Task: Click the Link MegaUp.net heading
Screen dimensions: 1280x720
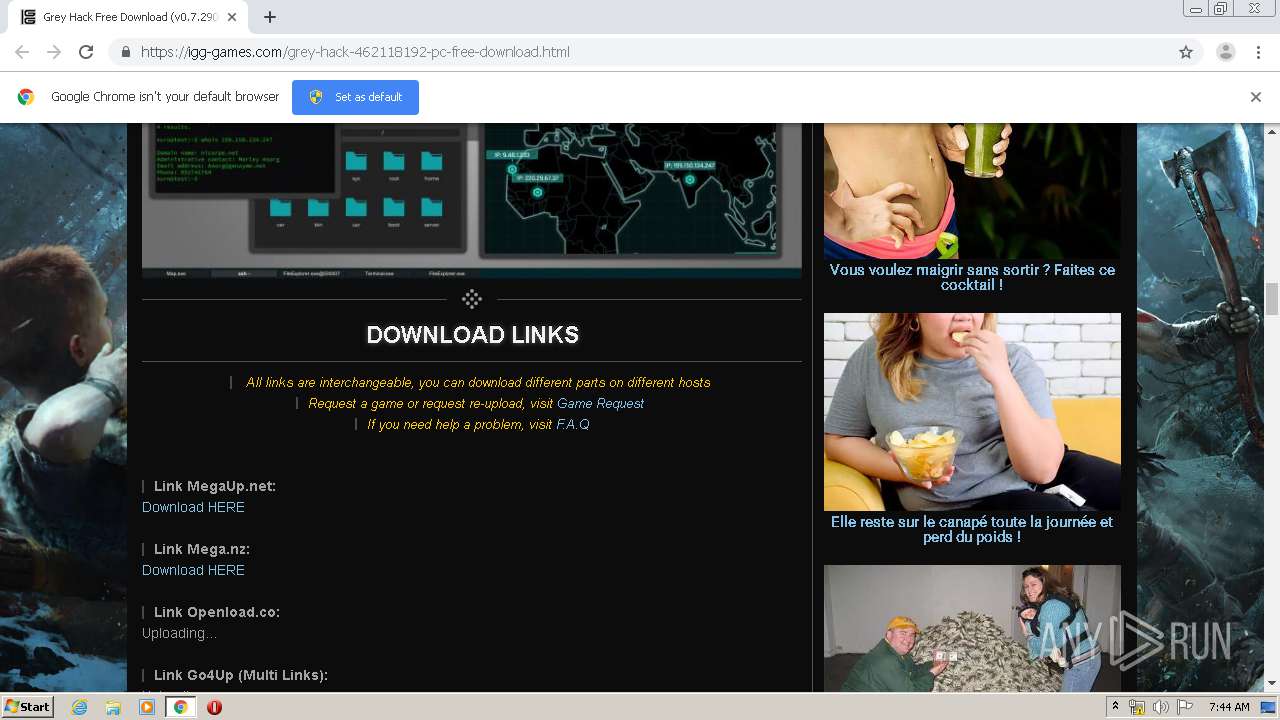Action: click(x=214, y=486)
